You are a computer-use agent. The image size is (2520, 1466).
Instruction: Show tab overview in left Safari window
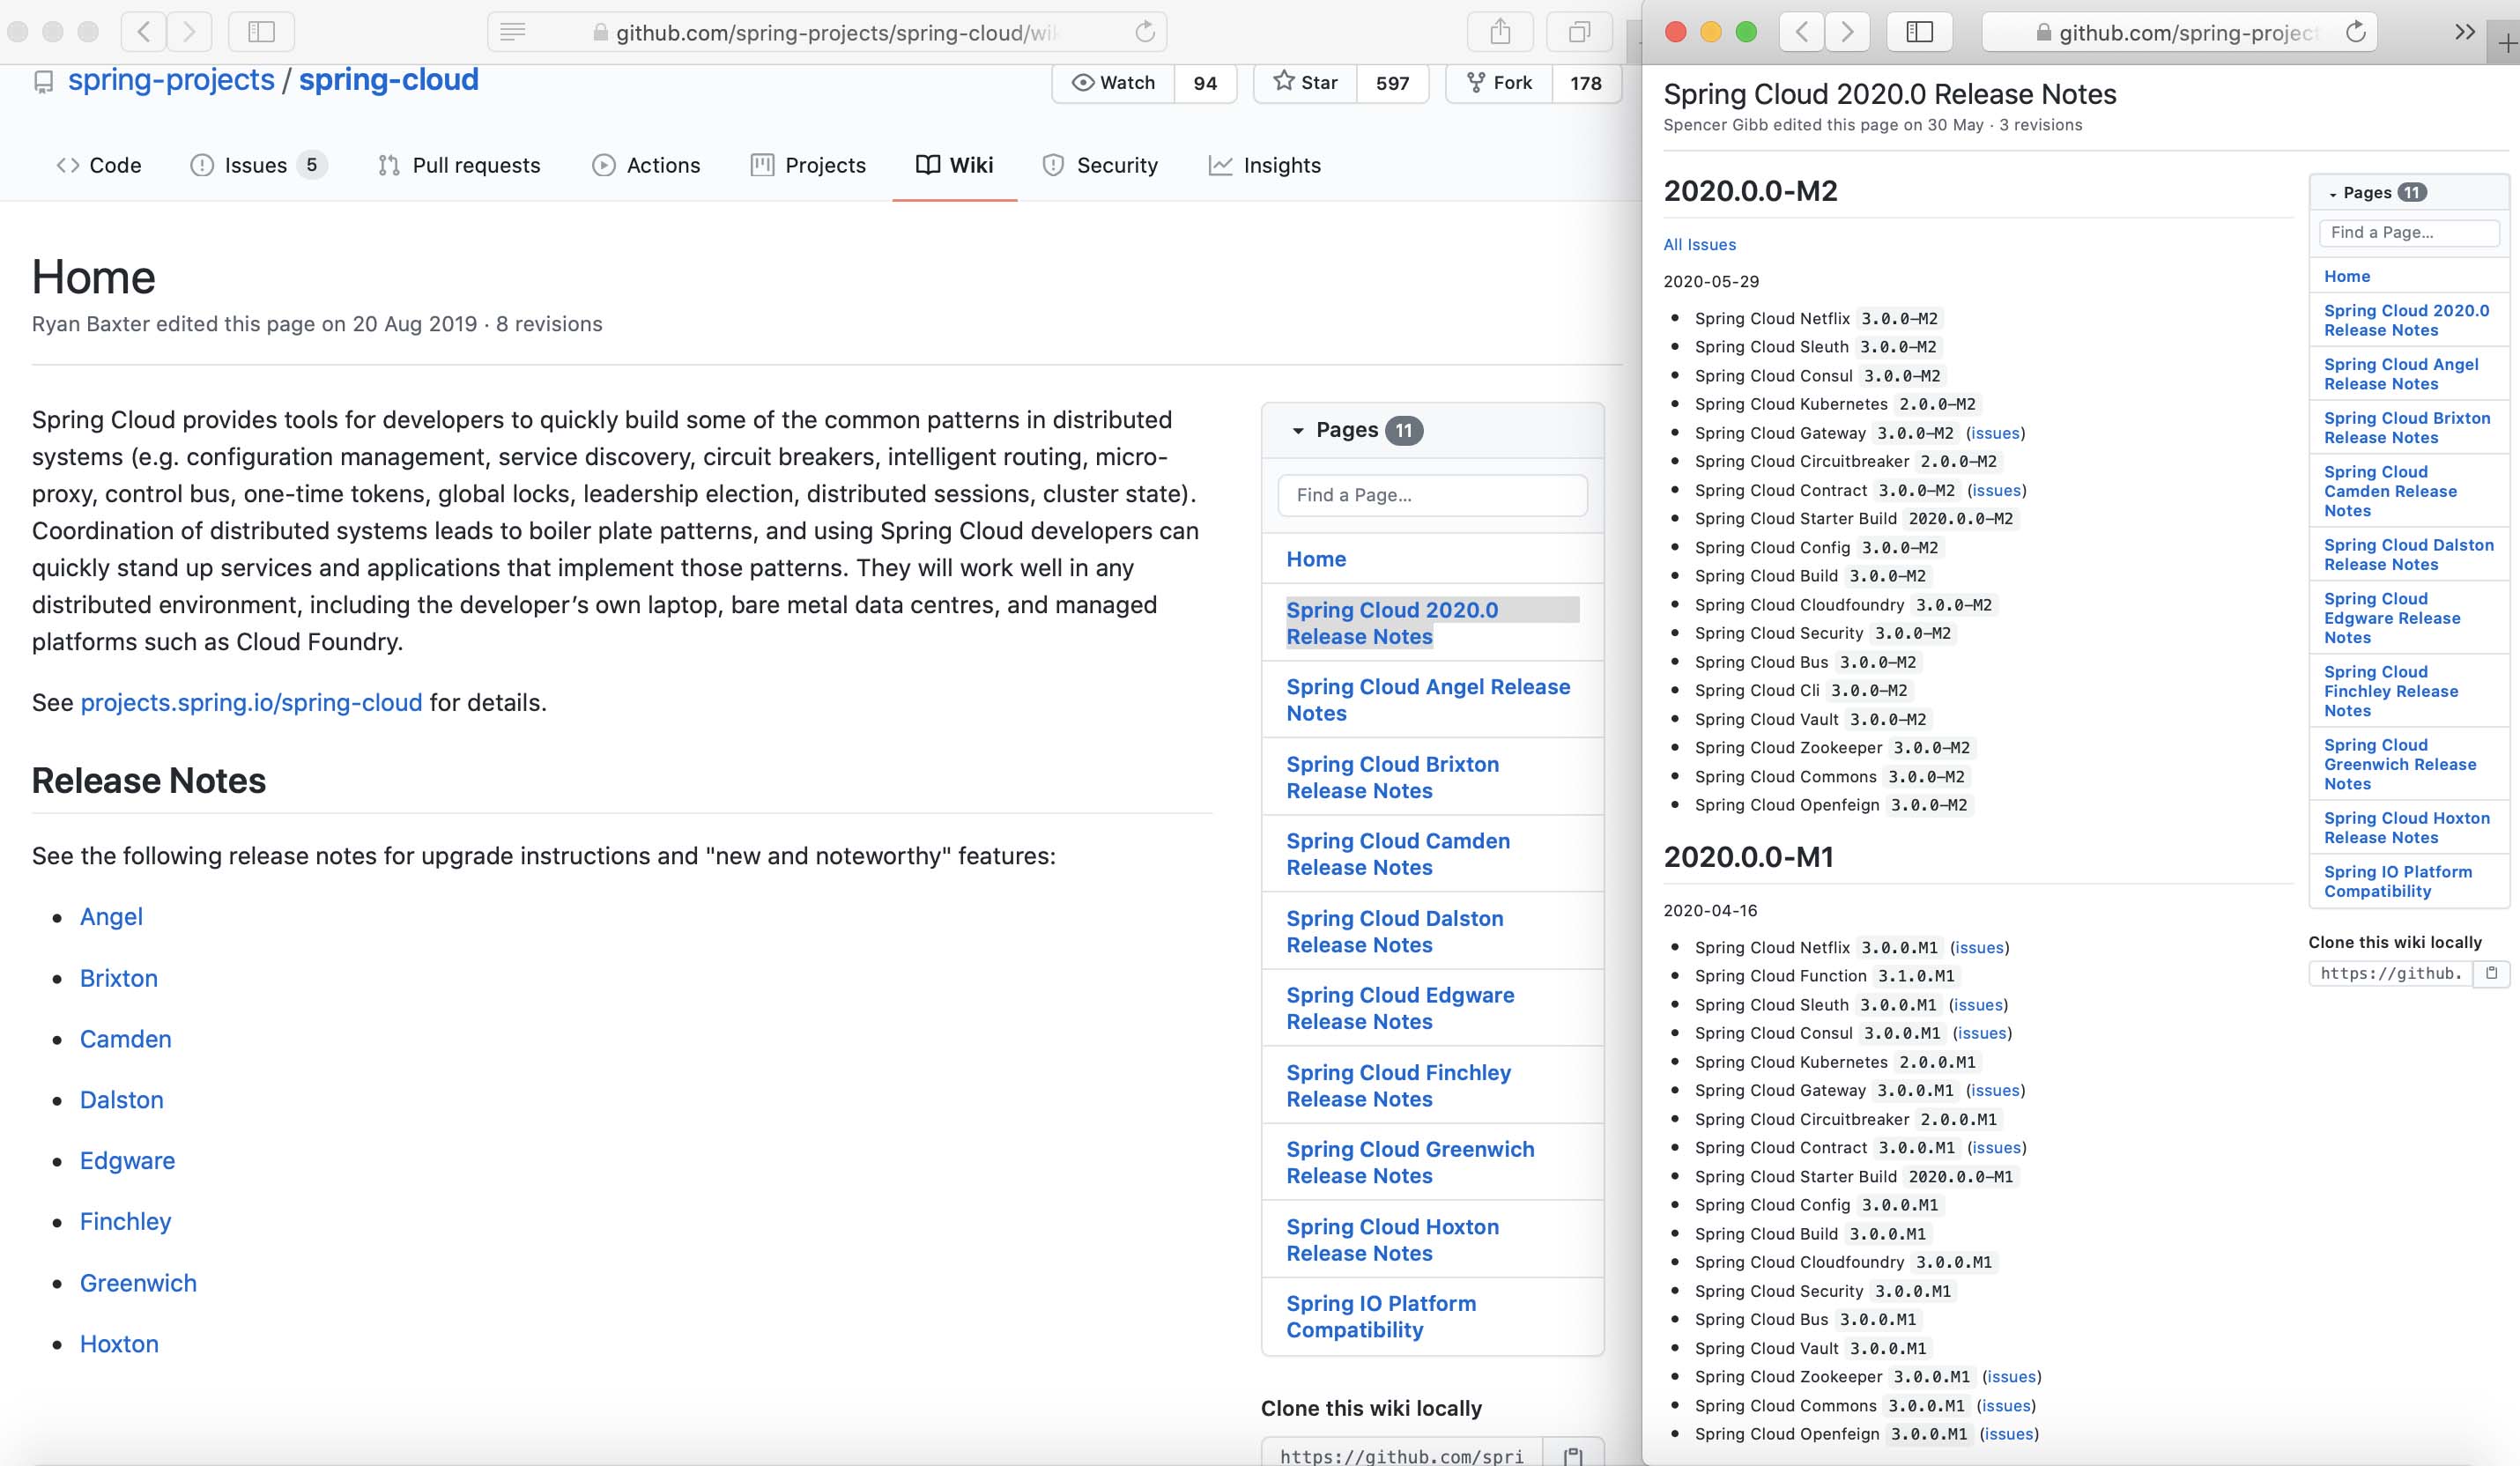(x=1579, y=32)
